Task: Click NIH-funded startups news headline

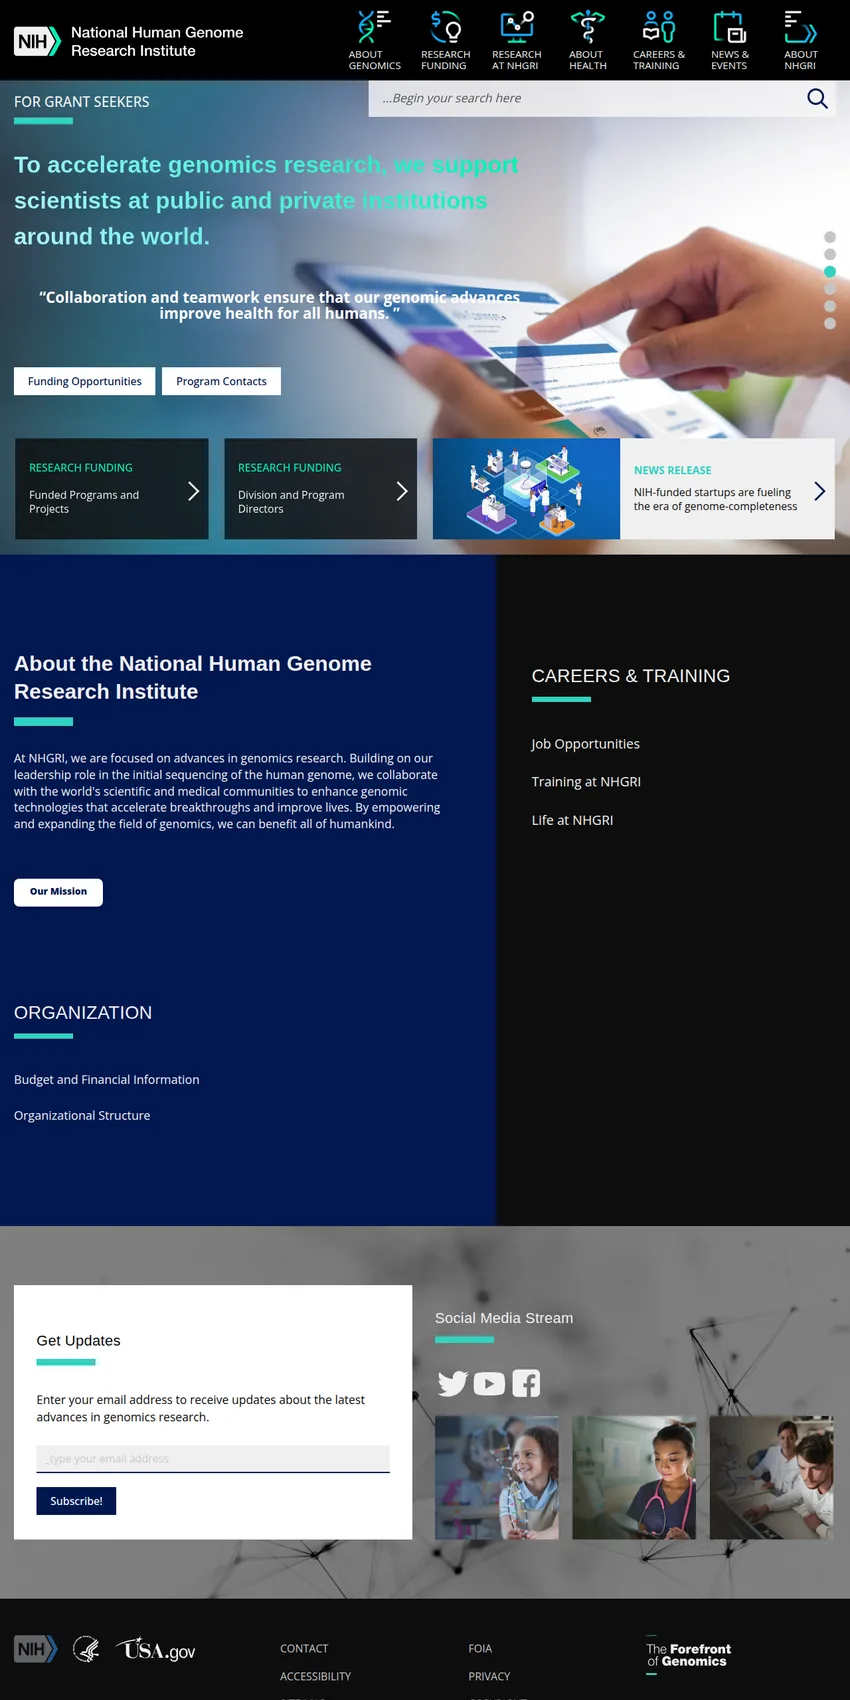Action: (x=715, y=499)
